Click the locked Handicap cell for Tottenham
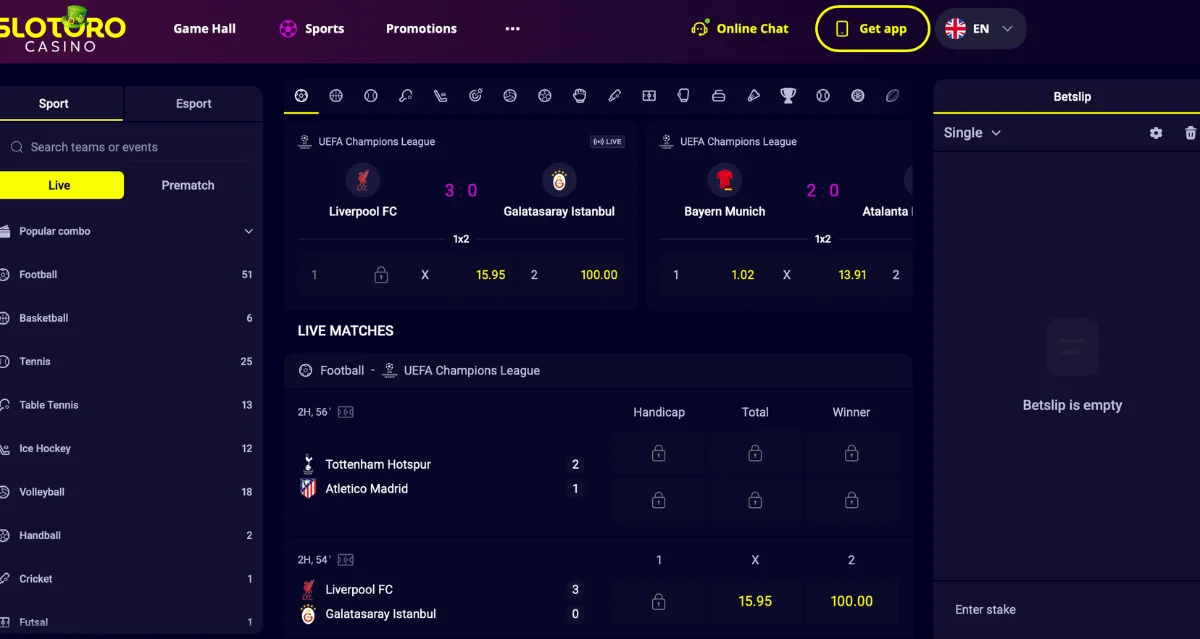This screenshot has width=1200, height=639. 658,453
